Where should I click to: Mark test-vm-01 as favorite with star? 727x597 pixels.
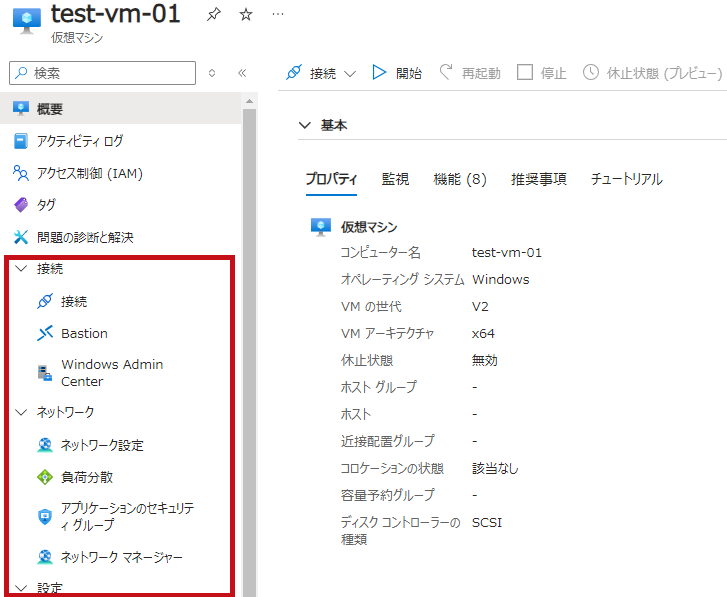[x=246, y=14]
